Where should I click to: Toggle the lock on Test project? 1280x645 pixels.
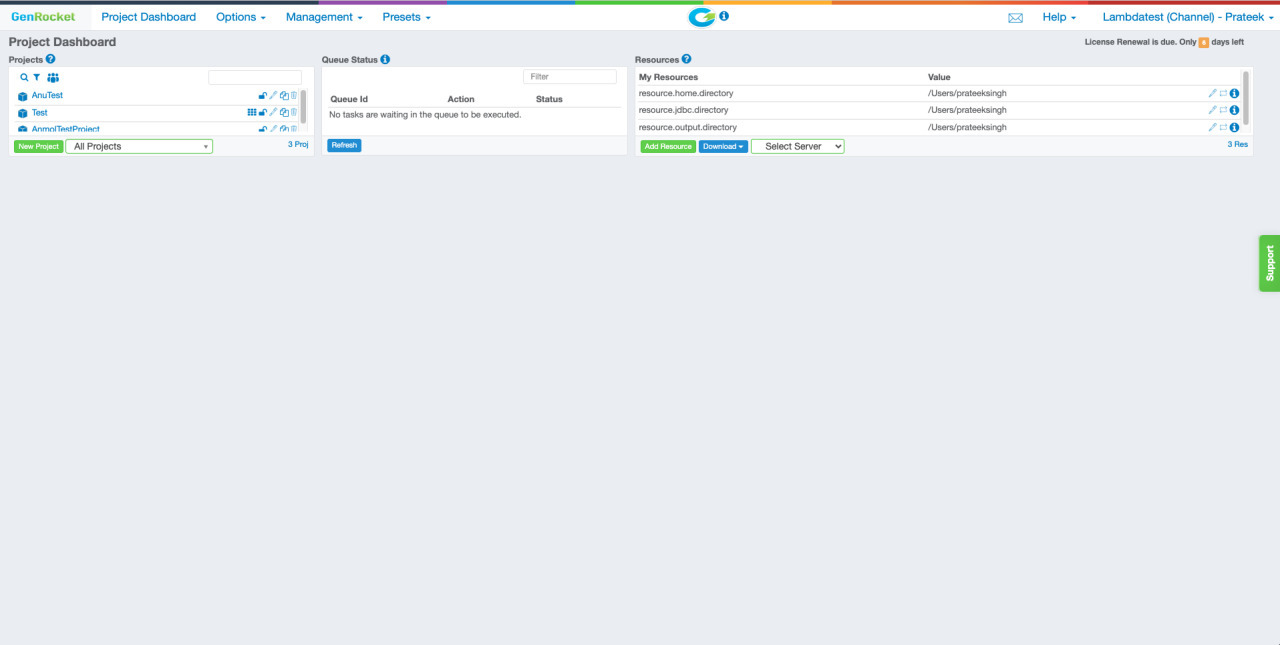[x=263, y=113]
